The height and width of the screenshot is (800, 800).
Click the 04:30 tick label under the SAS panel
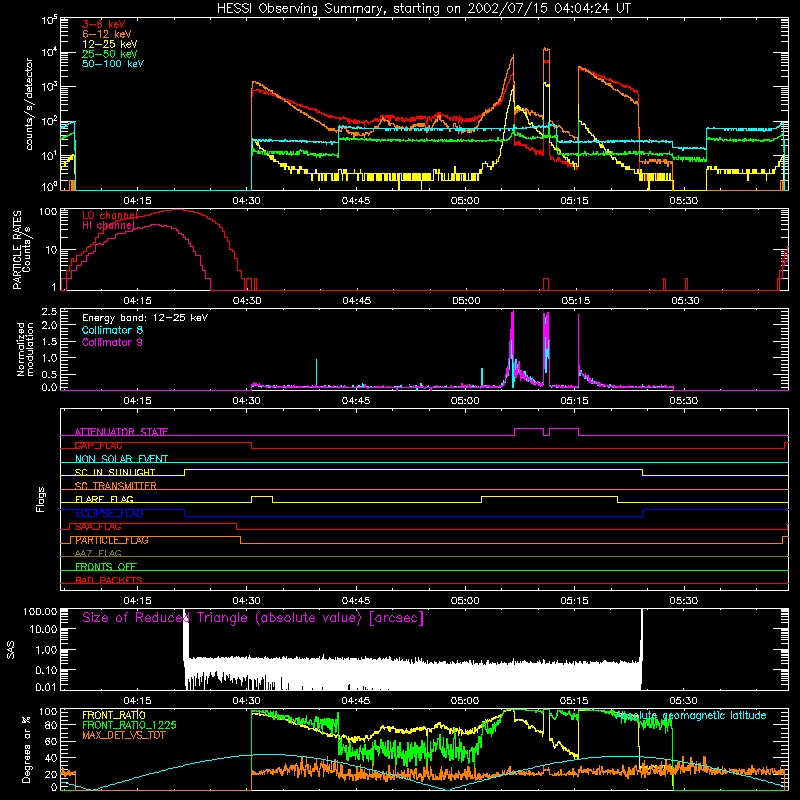pyautogui.click(x=246, y=701)
